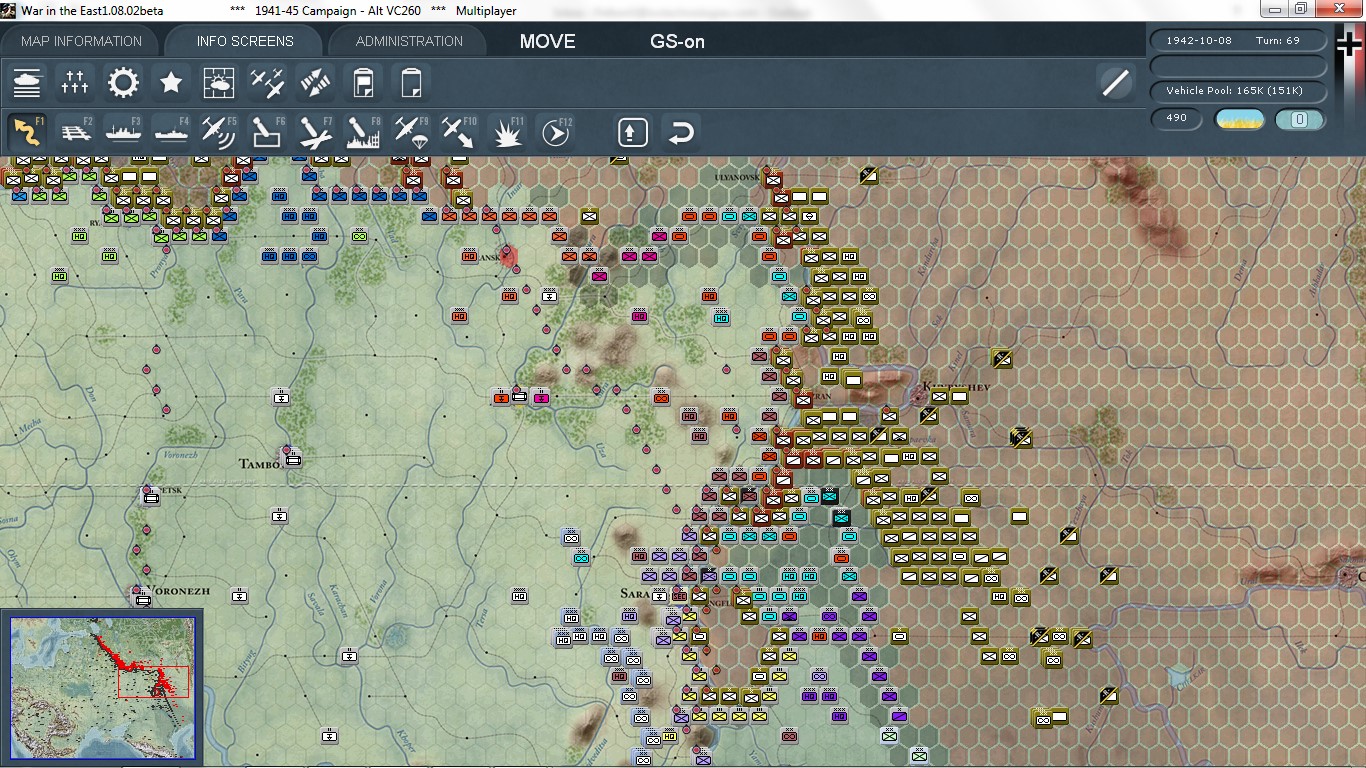Toggle unit counters with the tank icon

pos(27,82)
